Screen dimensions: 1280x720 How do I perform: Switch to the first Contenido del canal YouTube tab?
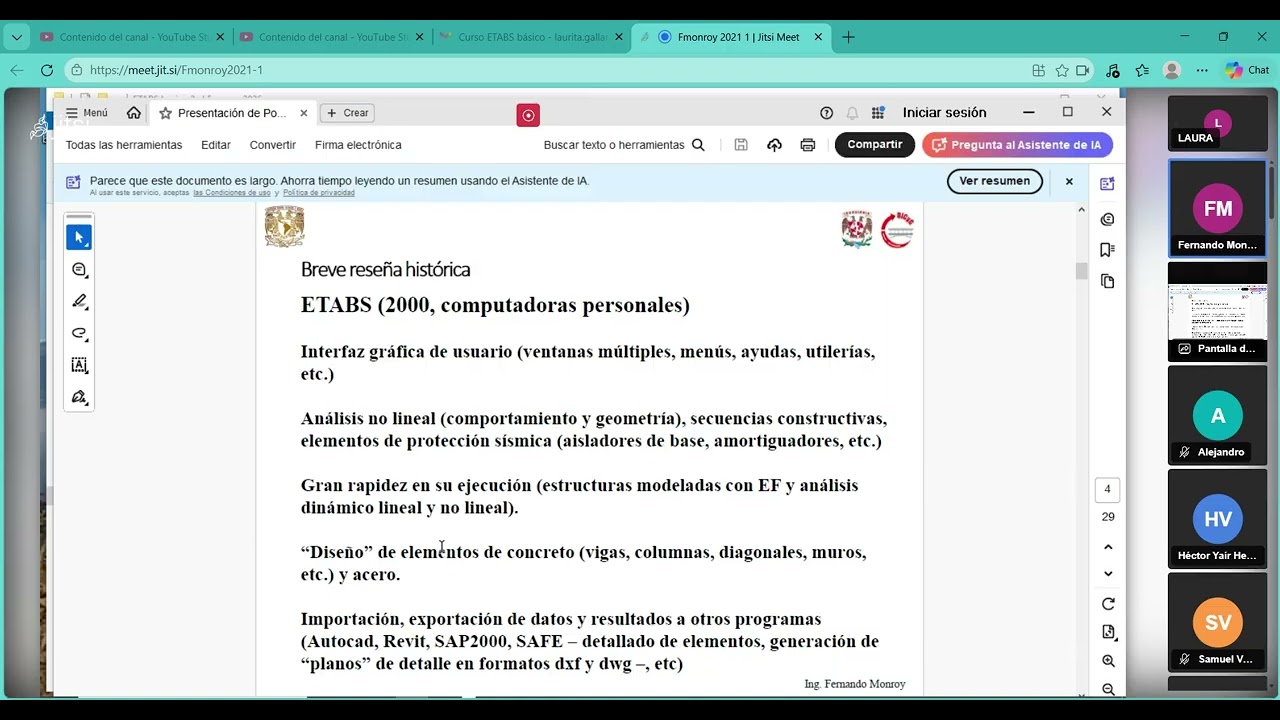point(131,37)
